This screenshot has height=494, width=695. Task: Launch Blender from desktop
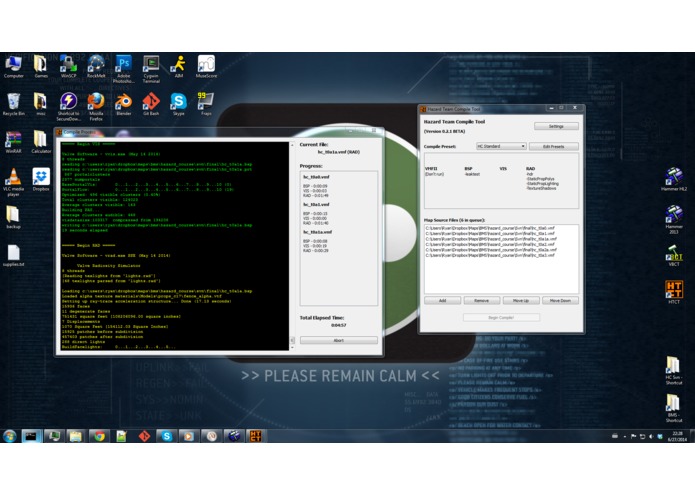pyautogui.click(x=124, y=105)
